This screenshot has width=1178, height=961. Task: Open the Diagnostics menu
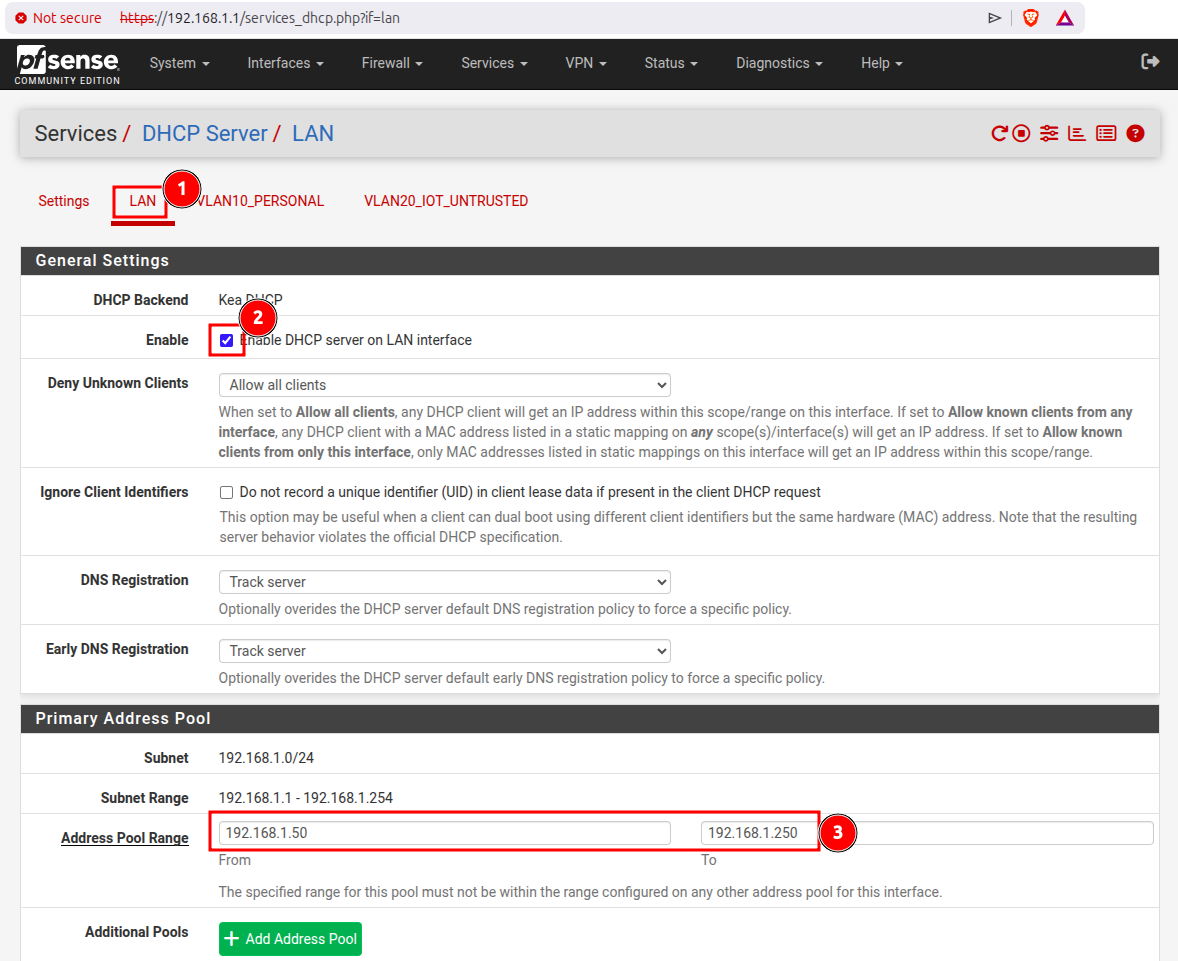pyautogui.click(x=779, y=63)
